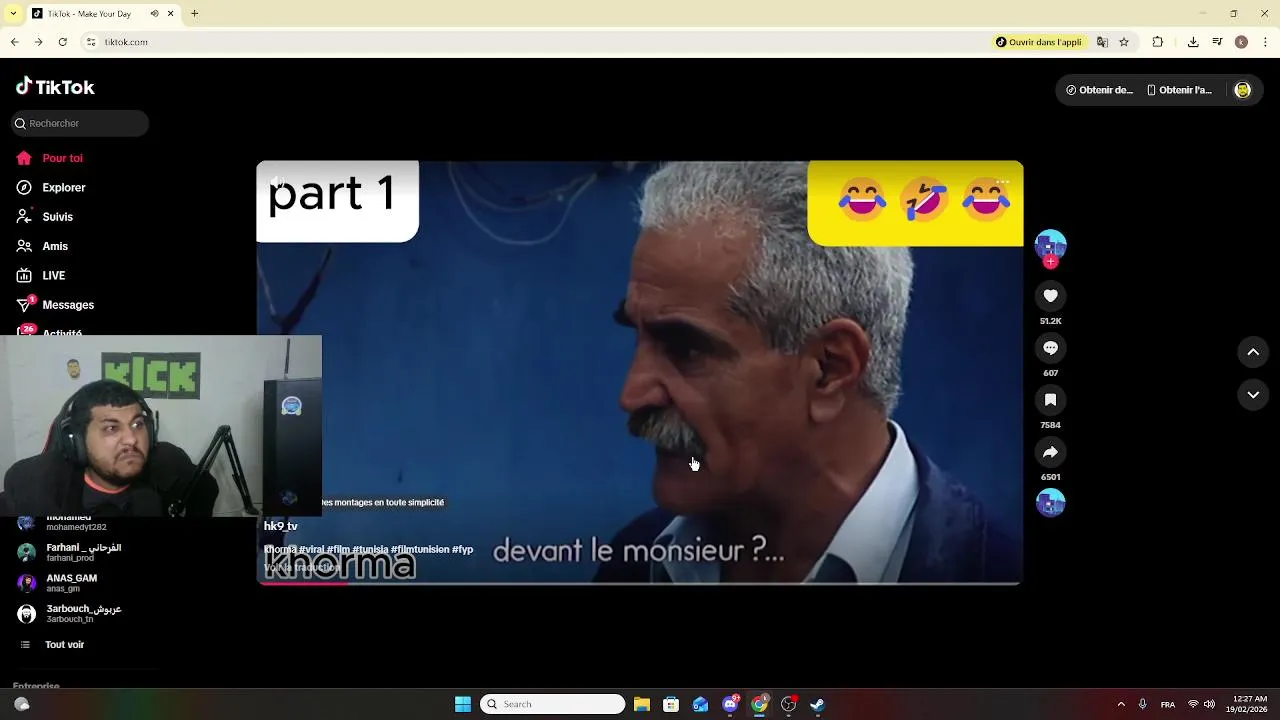The height and width of the screenshot is (720, 1280).
Task: Click the TikTok logo
Action: (55, 87)
